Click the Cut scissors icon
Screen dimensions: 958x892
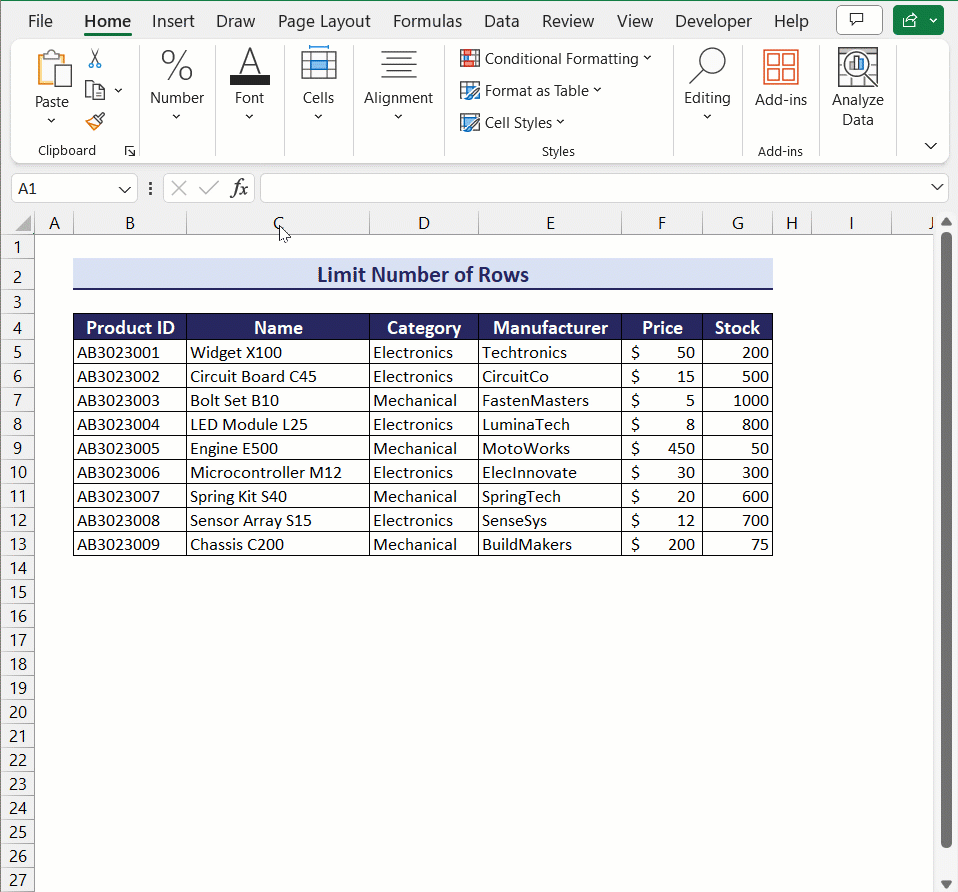[95, 59]
